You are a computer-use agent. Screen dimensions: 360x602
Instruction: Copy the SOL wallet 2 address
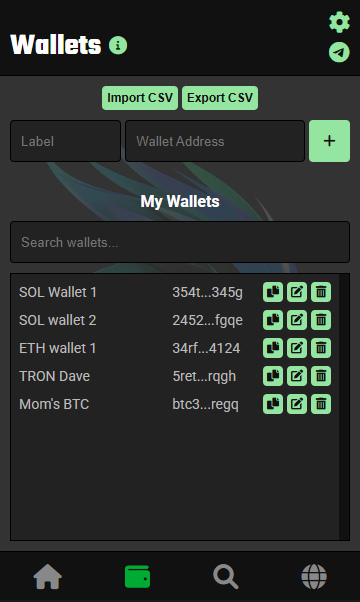click(273, 320)
